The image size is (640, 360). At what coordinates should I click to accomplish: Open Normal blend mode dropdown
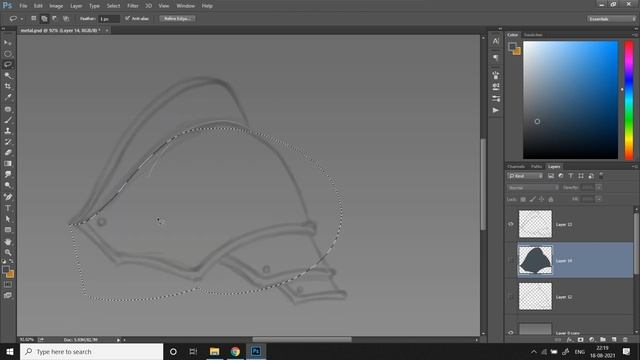(x=533, y=188)
